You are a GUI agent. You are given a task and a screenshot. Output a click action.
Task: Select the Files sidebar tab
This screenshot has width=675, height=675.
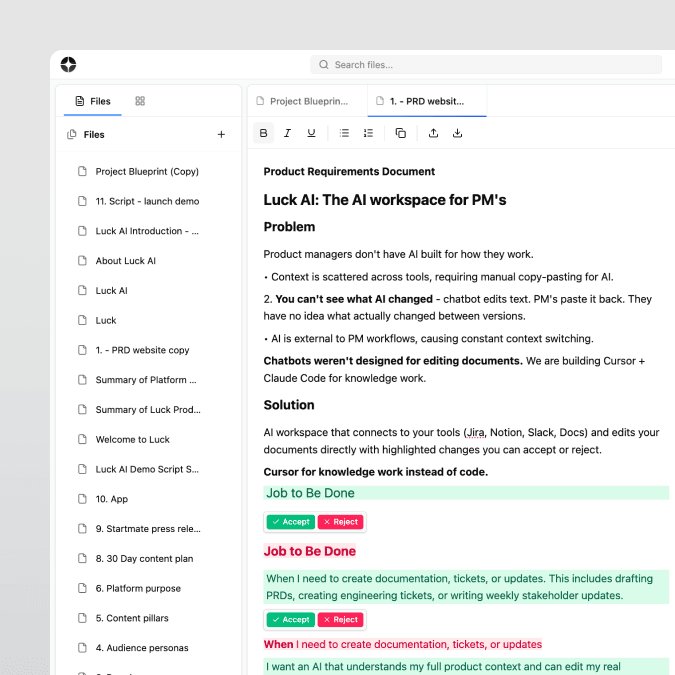click(x=93, y=101)
